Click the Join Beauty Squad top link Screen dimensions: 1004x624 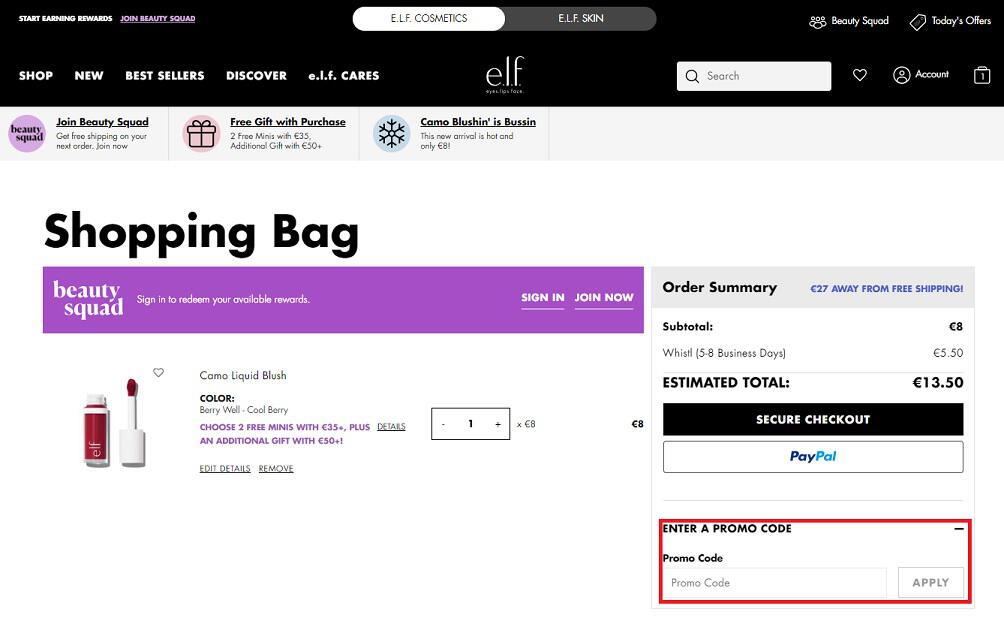pyautogui.click(x=158, y=19)
